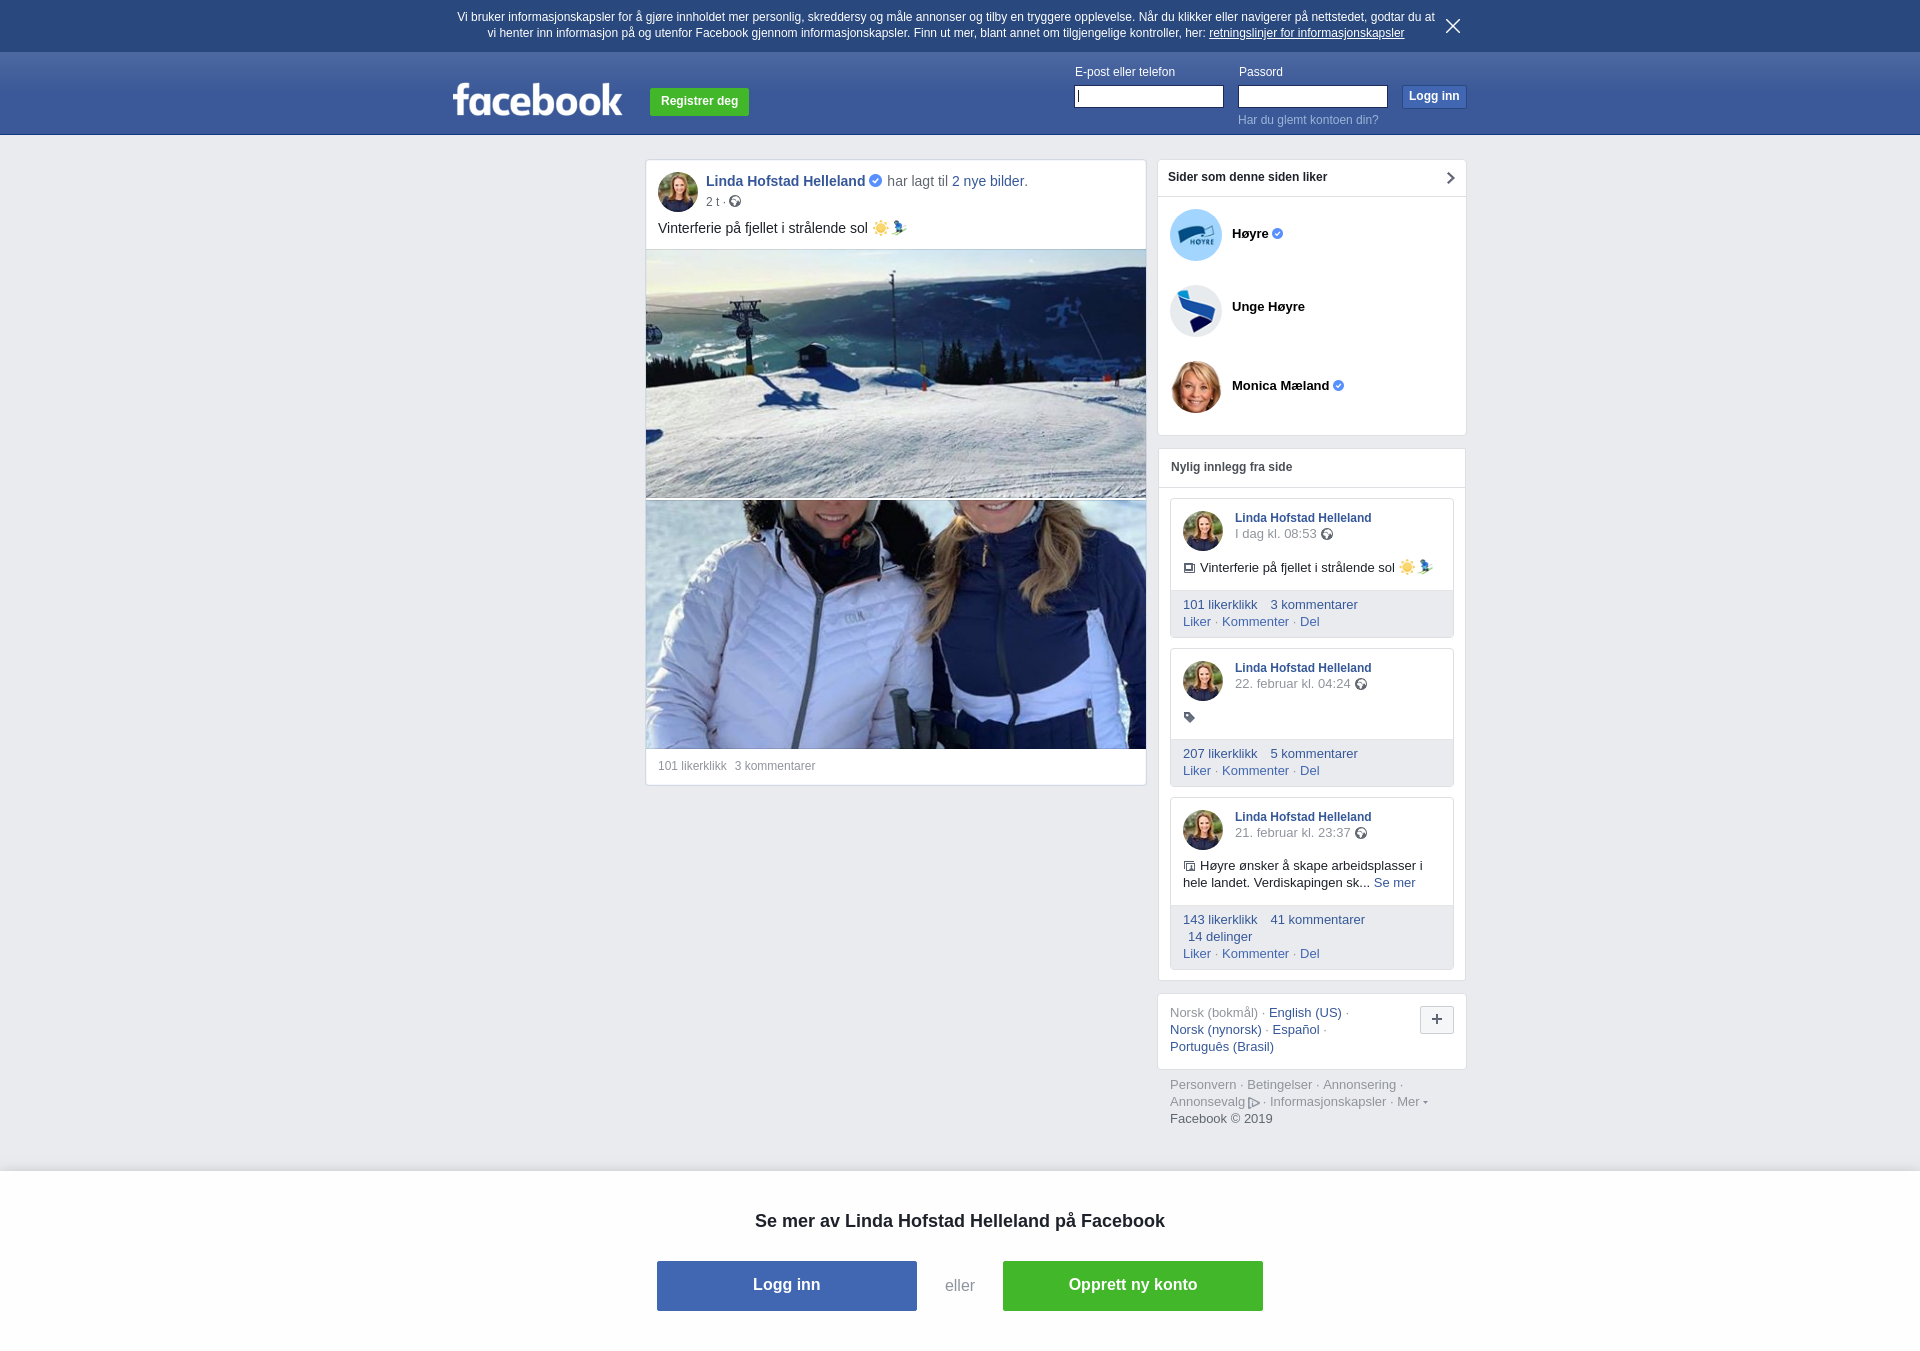This screenshot has height=1351, width=1920.
Task: Click the large blue Logg inn button
Action: pyautogui.click(x=787, y=1286)
